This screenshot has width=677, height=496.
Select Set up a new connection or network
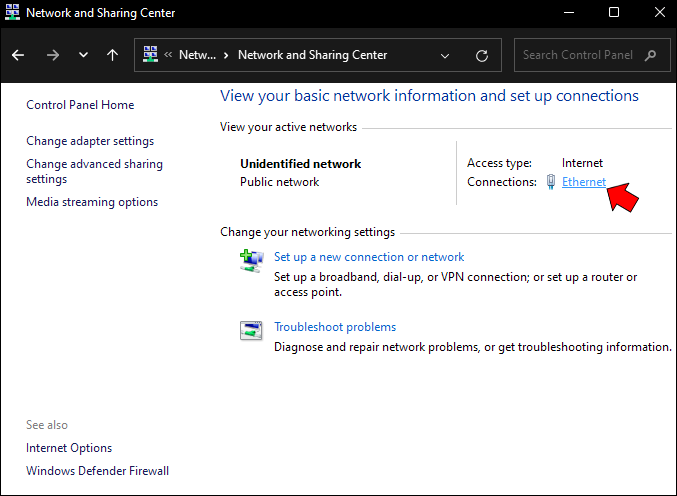click(369, 257)
